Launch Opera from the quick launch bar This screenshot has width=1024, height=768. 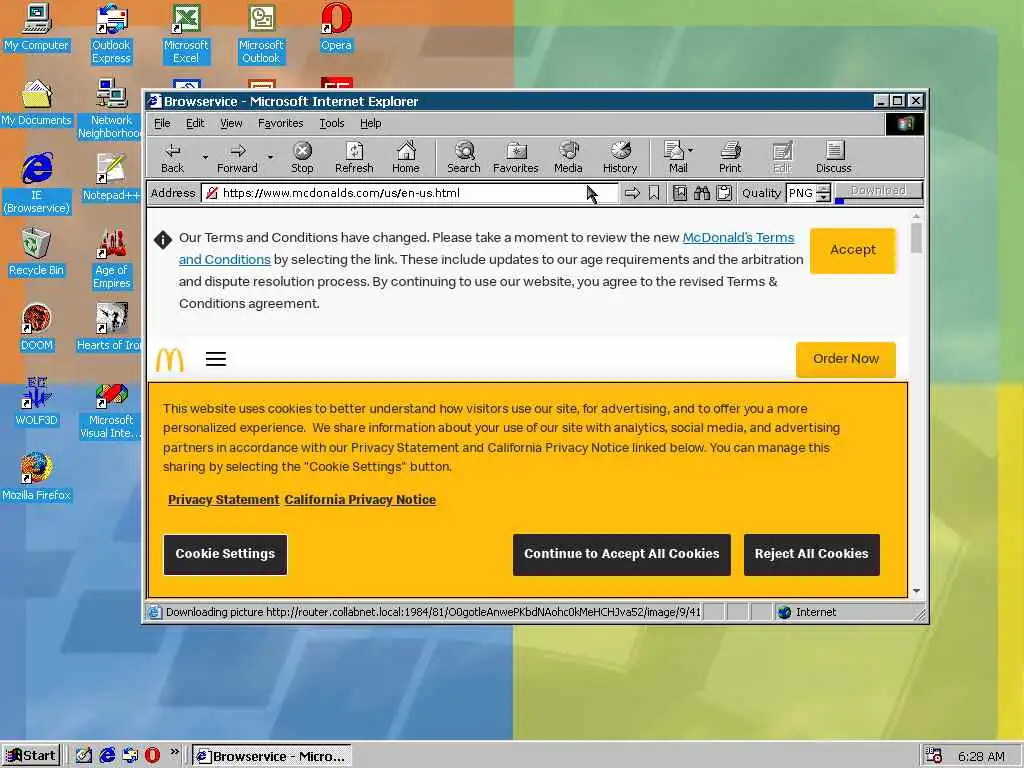pos(152,756)
